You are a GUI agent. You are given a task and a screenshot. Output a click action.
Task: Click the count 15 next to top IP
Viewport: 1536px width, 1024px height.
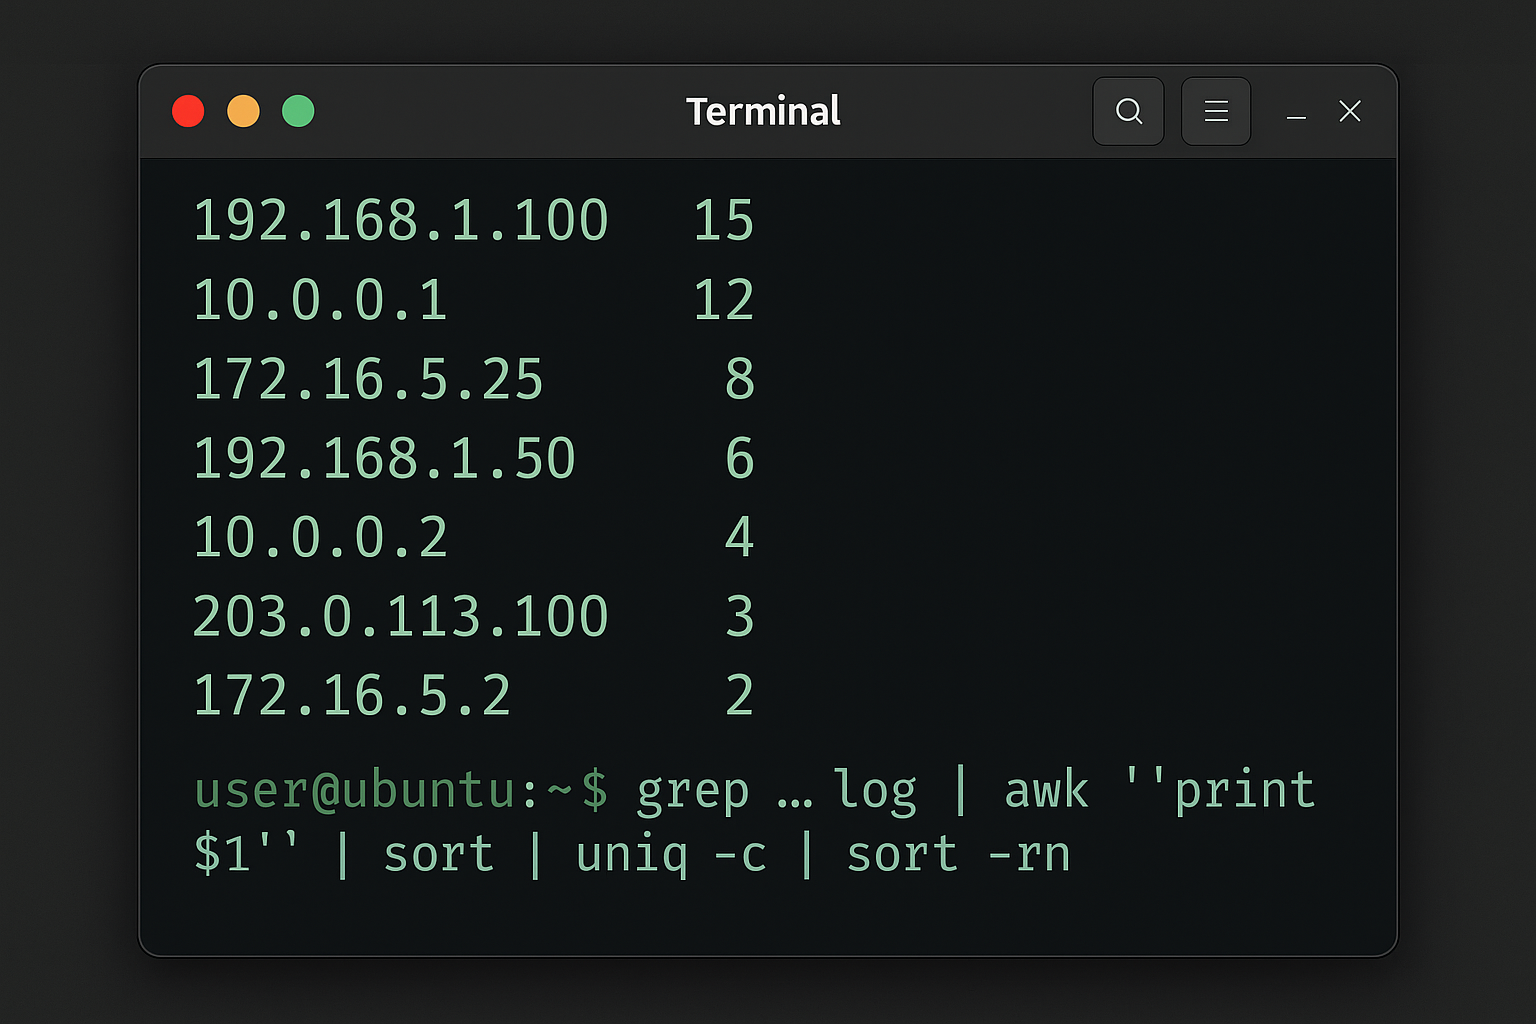724,220
